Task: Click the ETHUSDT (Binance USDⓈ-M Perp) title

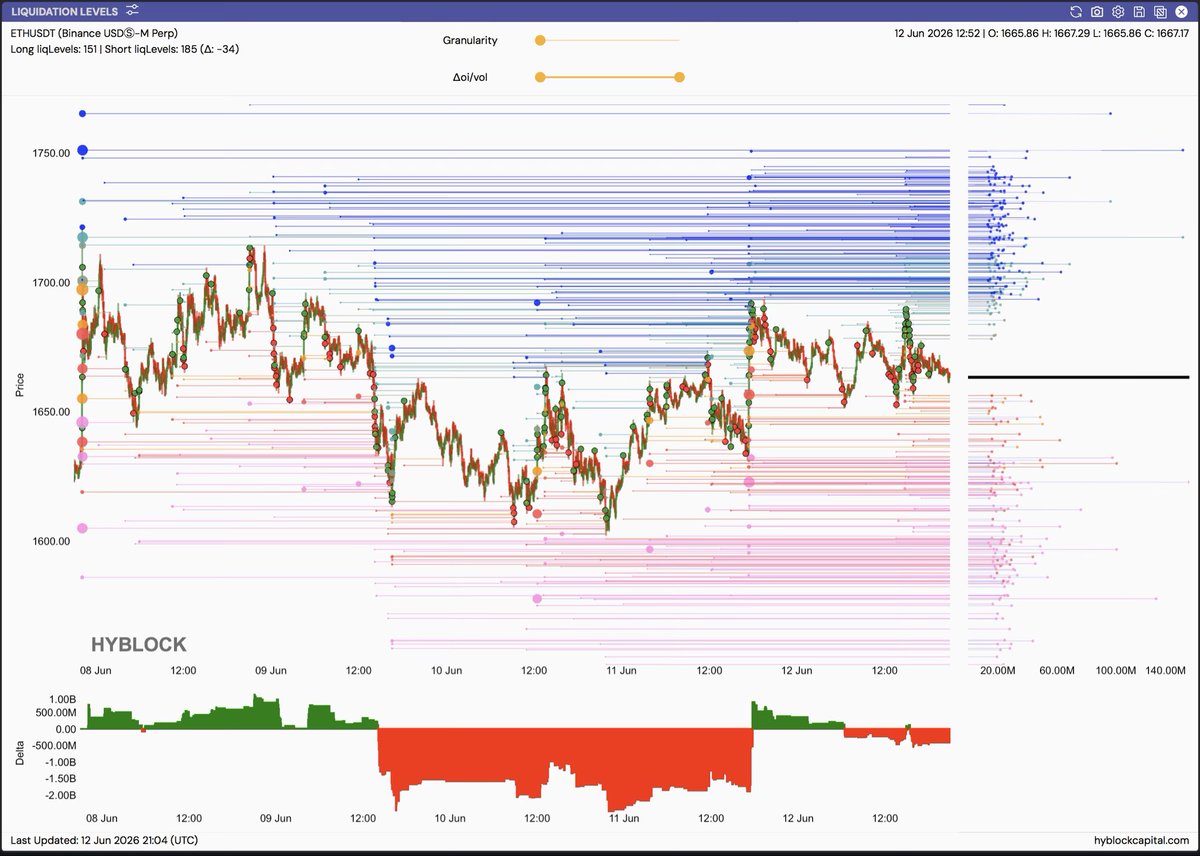Action: tap(94, 33)
